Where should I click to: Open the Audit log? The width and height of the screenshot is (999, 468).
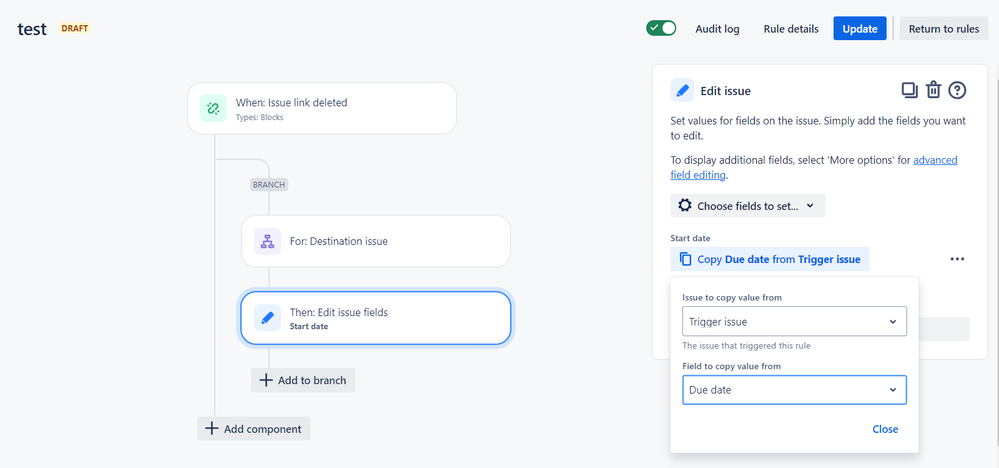point(717,29)
